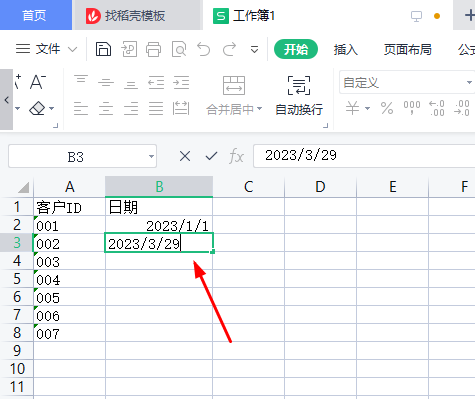Center text horizontally
This screenshot has width=475, height=399.
click(106, 109)
